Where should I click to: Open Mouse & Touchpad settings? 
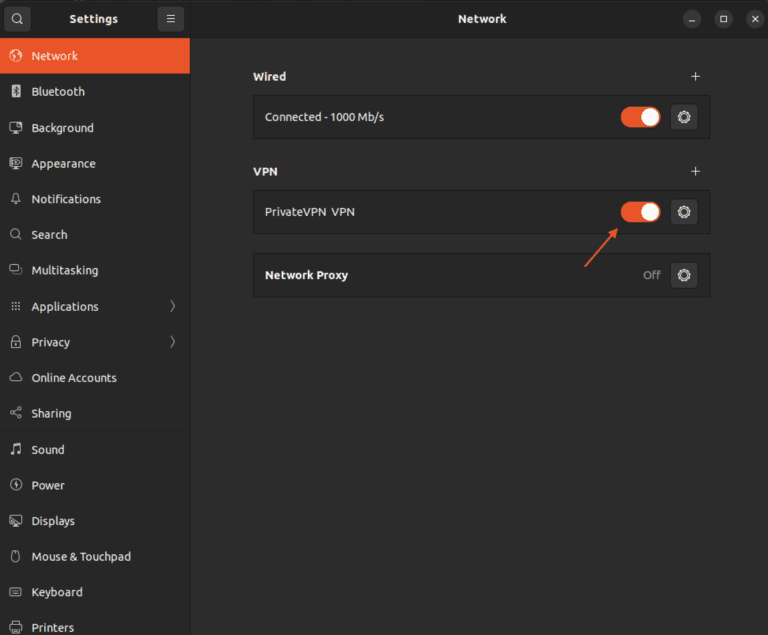80,557
